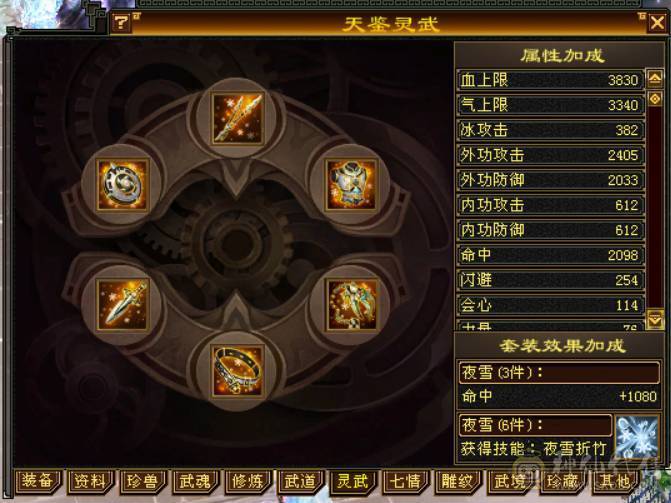This screenshot has height=503, width=671.
Task: Click the 外功攻击 attribute row
Action: 551,155
